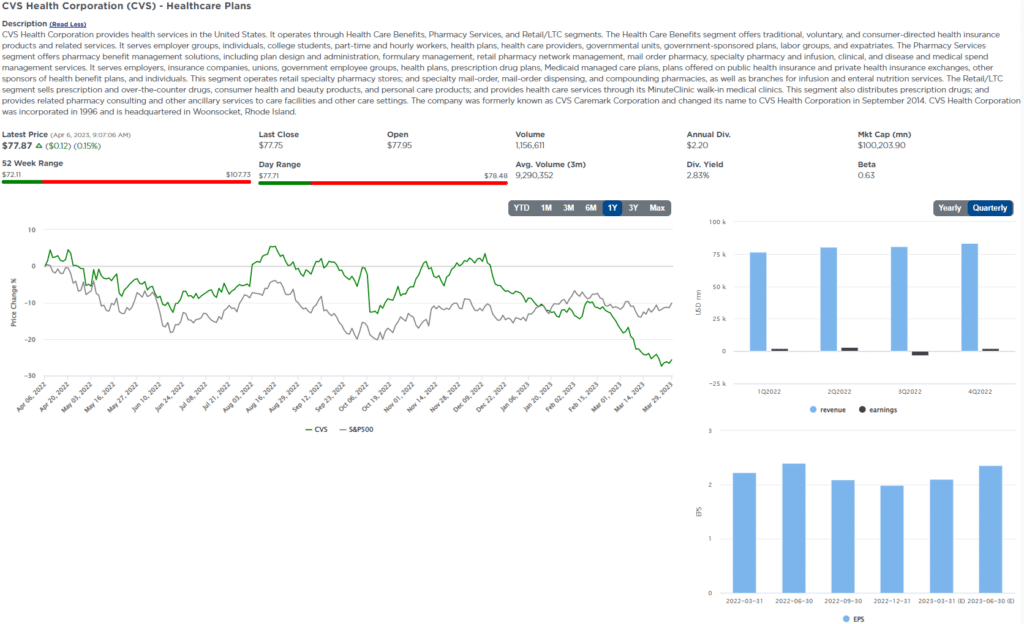
Task: Click the Price Change % axis label
Action: pos(13,302)
